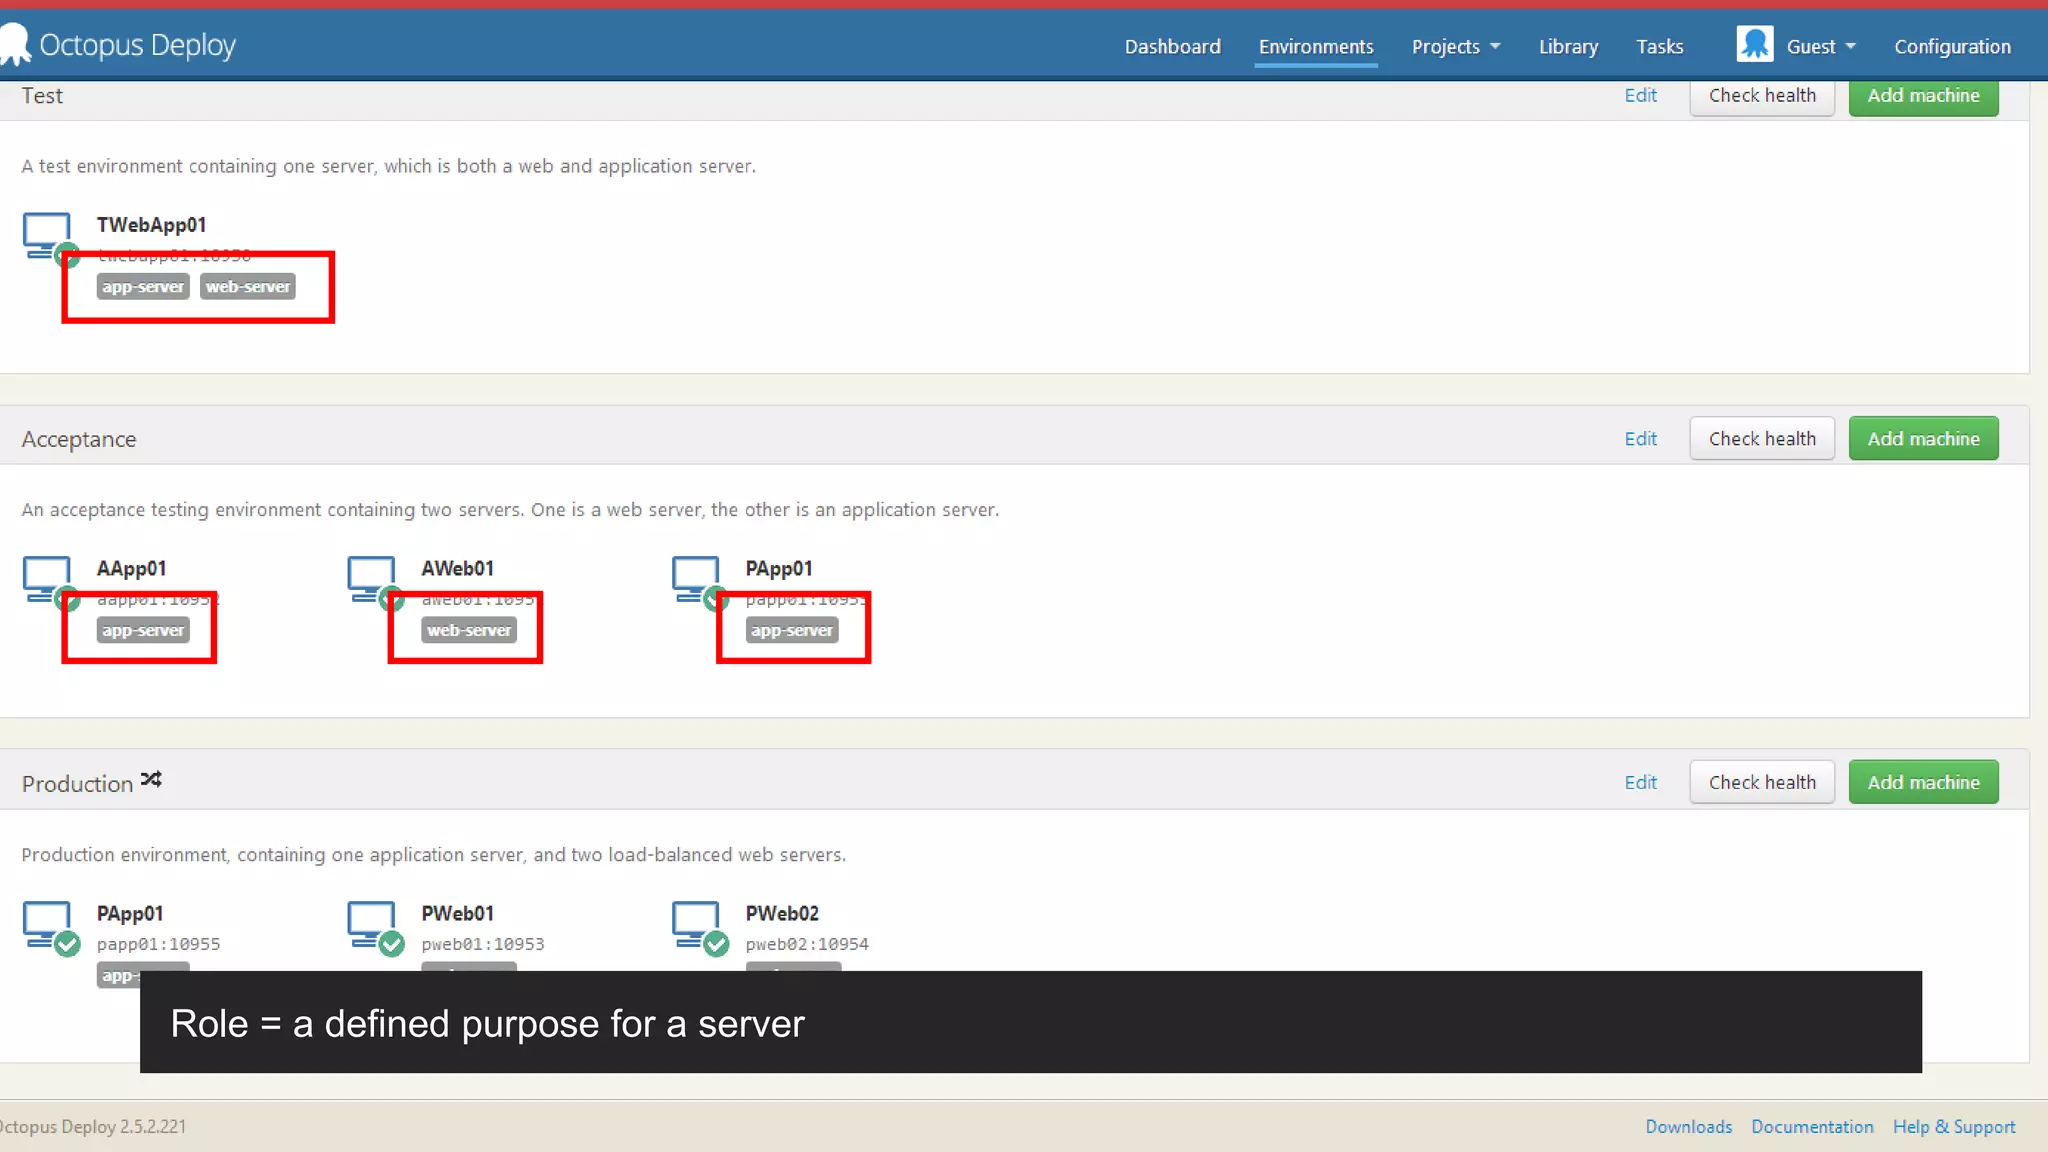
Task: Select the app-server role tag under AApp01
Action: tap(143, 630)
